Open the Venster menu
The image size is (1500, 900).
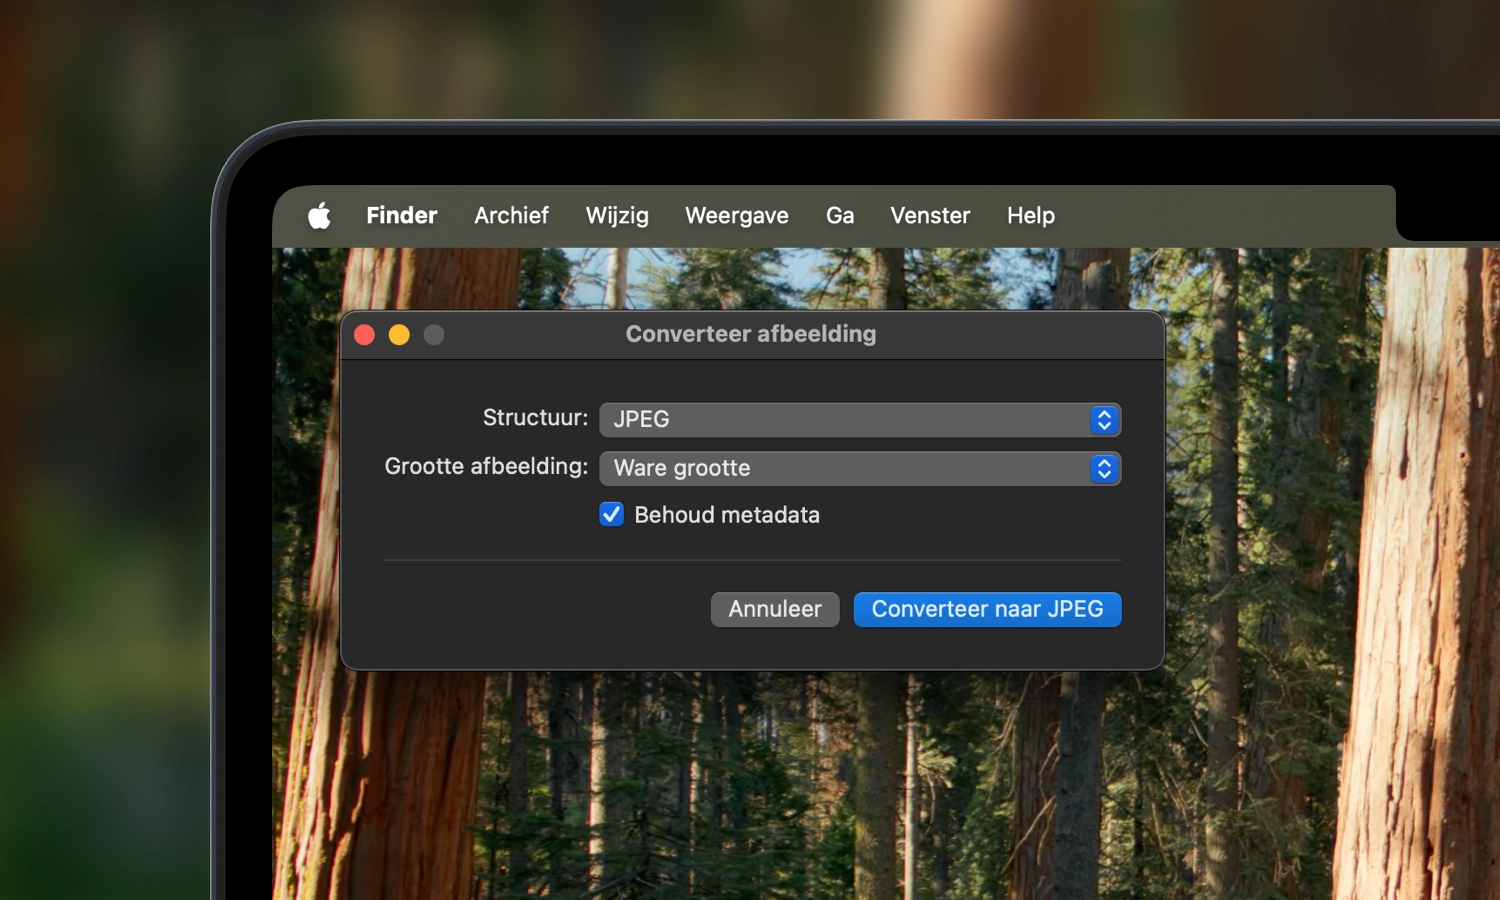(929, 215)
